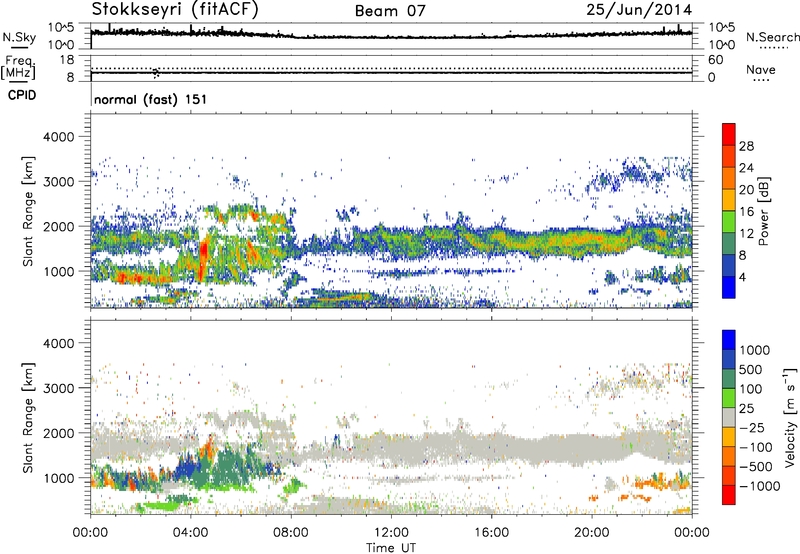Image resolution: width=800 pixels, height=554 pixels.
Task: Click the N.Sky legend label
Action: pyautogui.click(x=19, y=37)
